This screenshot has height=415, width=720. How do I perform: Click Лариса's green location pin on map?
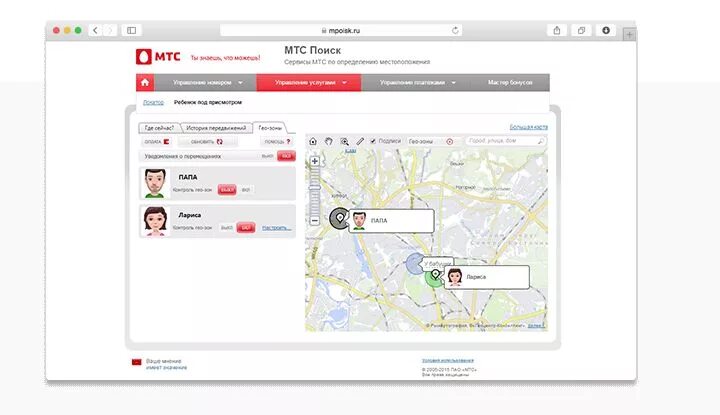(x=434, y=277)
